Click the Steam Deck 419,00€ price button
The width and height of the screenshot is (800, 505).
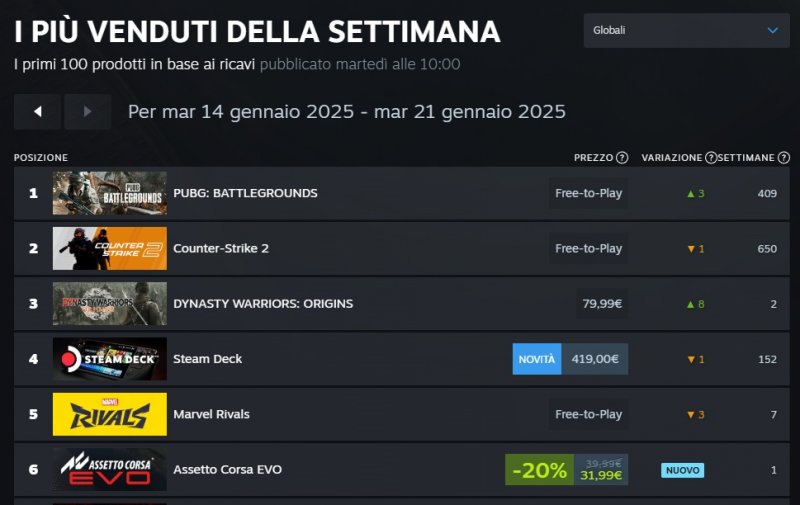[595, 359]
